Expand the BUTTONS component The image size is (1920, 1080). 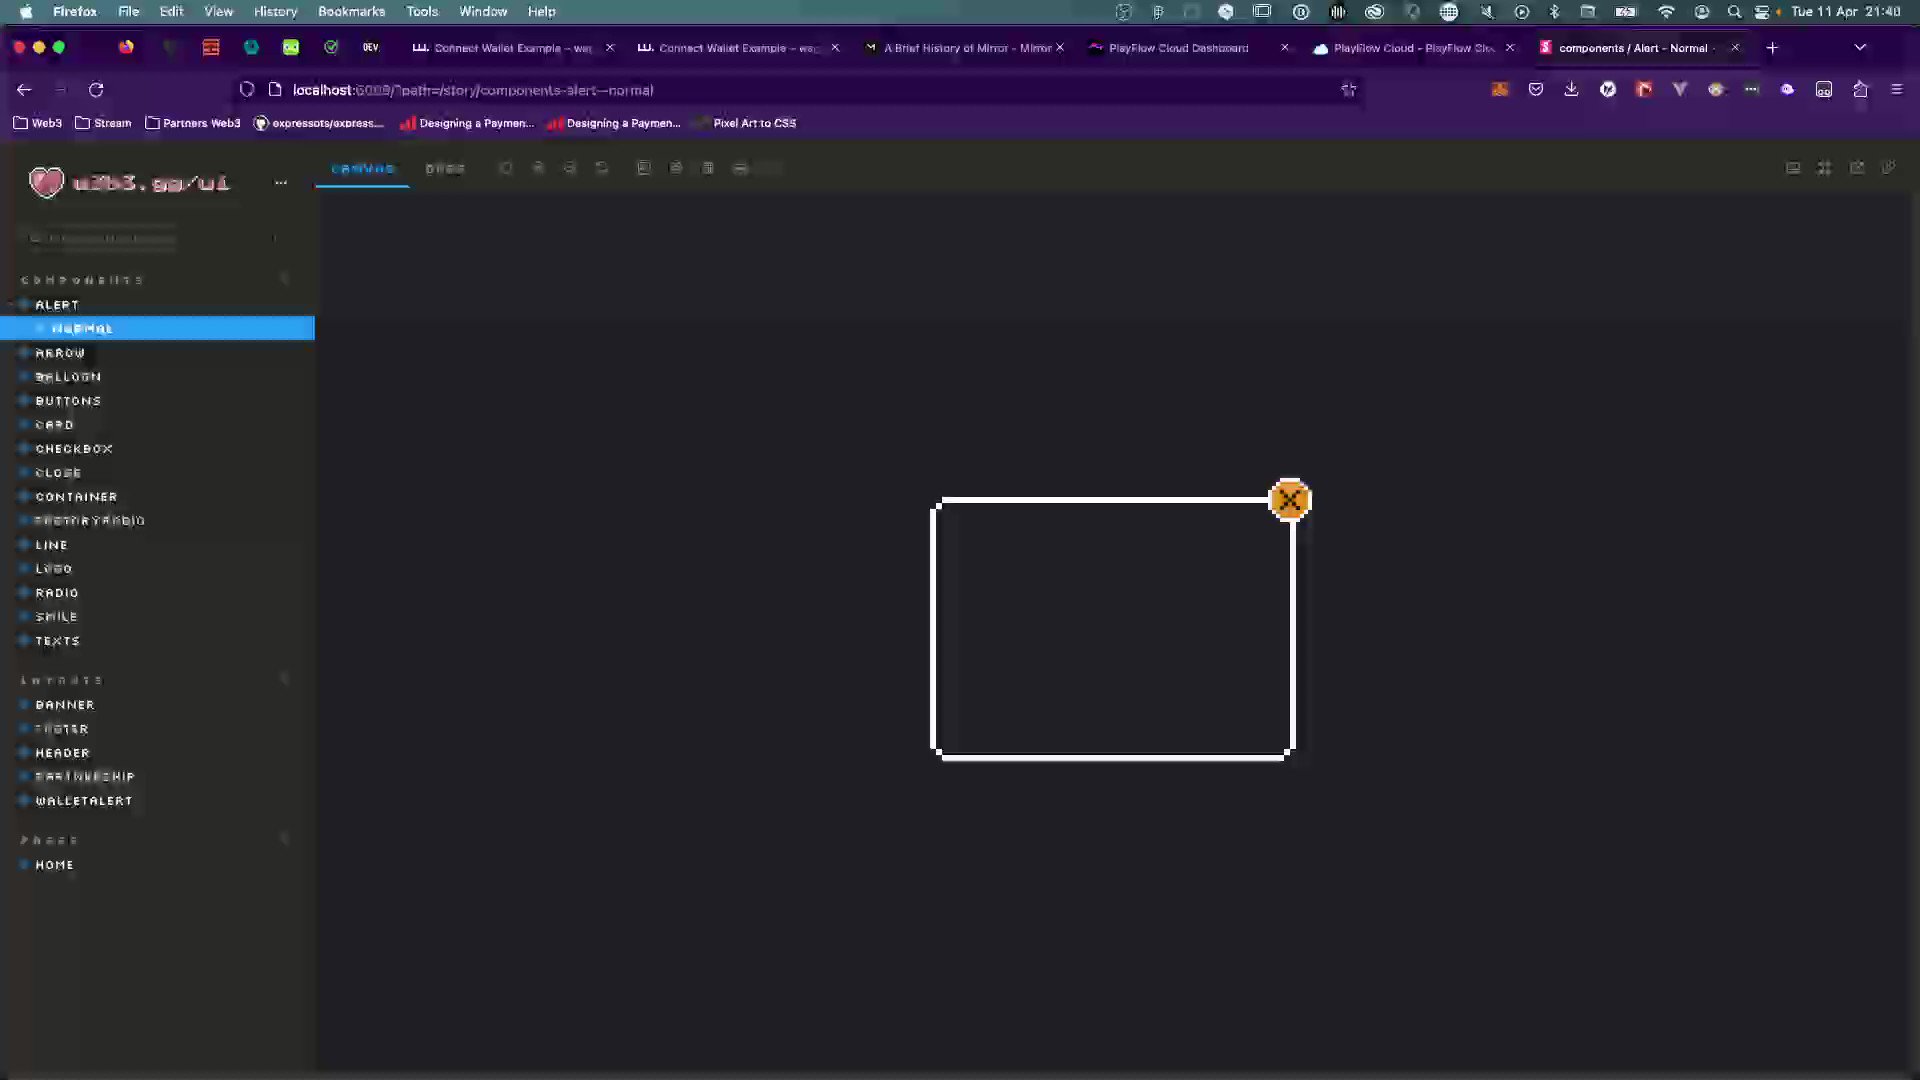coord(68,401)
